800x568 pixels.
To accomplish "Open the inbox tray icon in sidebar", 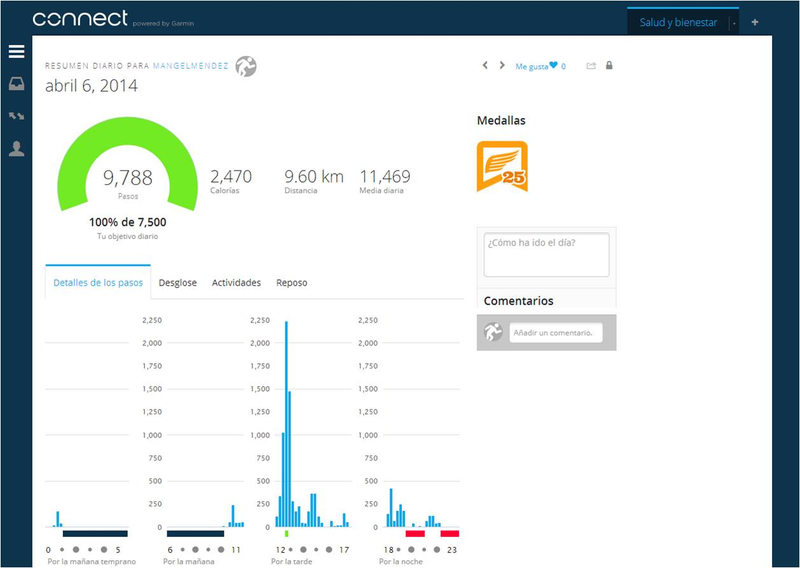I will (x=16, y=84).
